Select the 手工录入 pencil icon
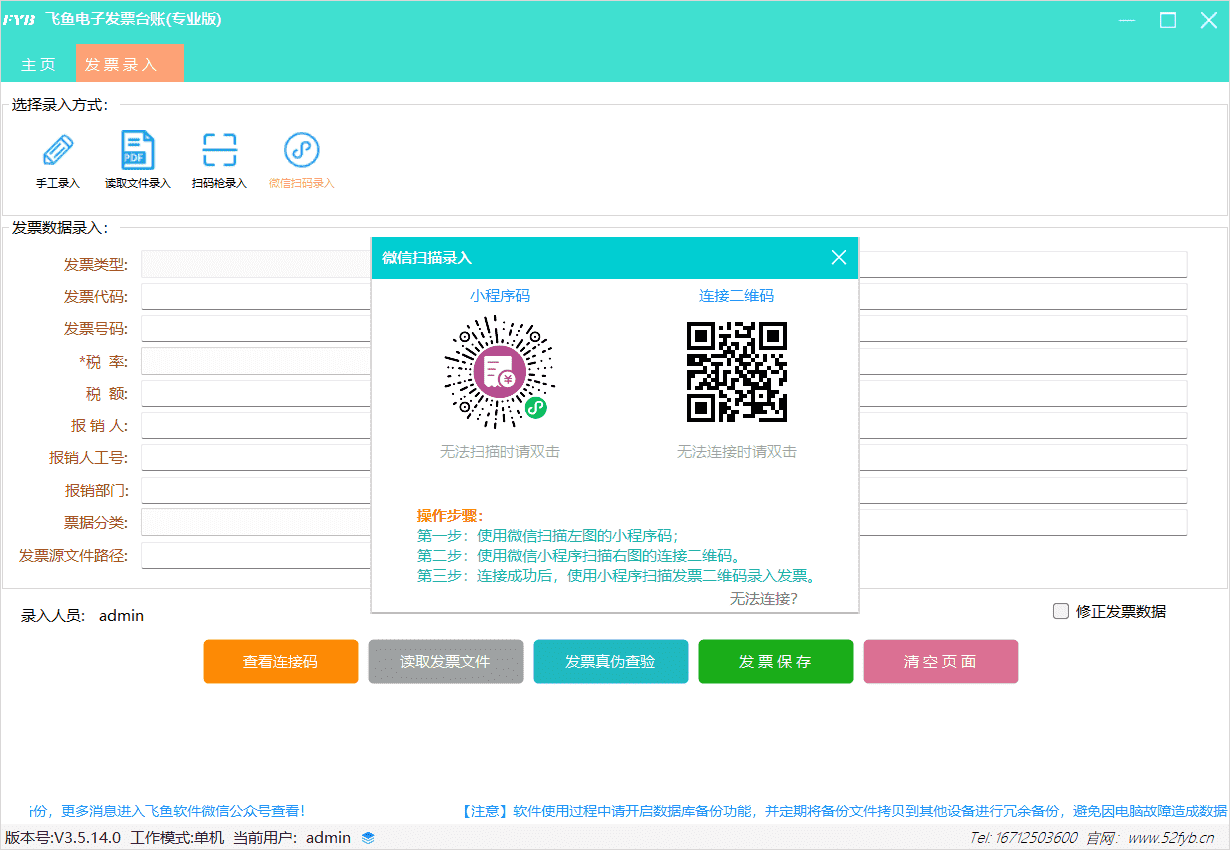This screenshot has width=1230, height=850. (58, 151)
